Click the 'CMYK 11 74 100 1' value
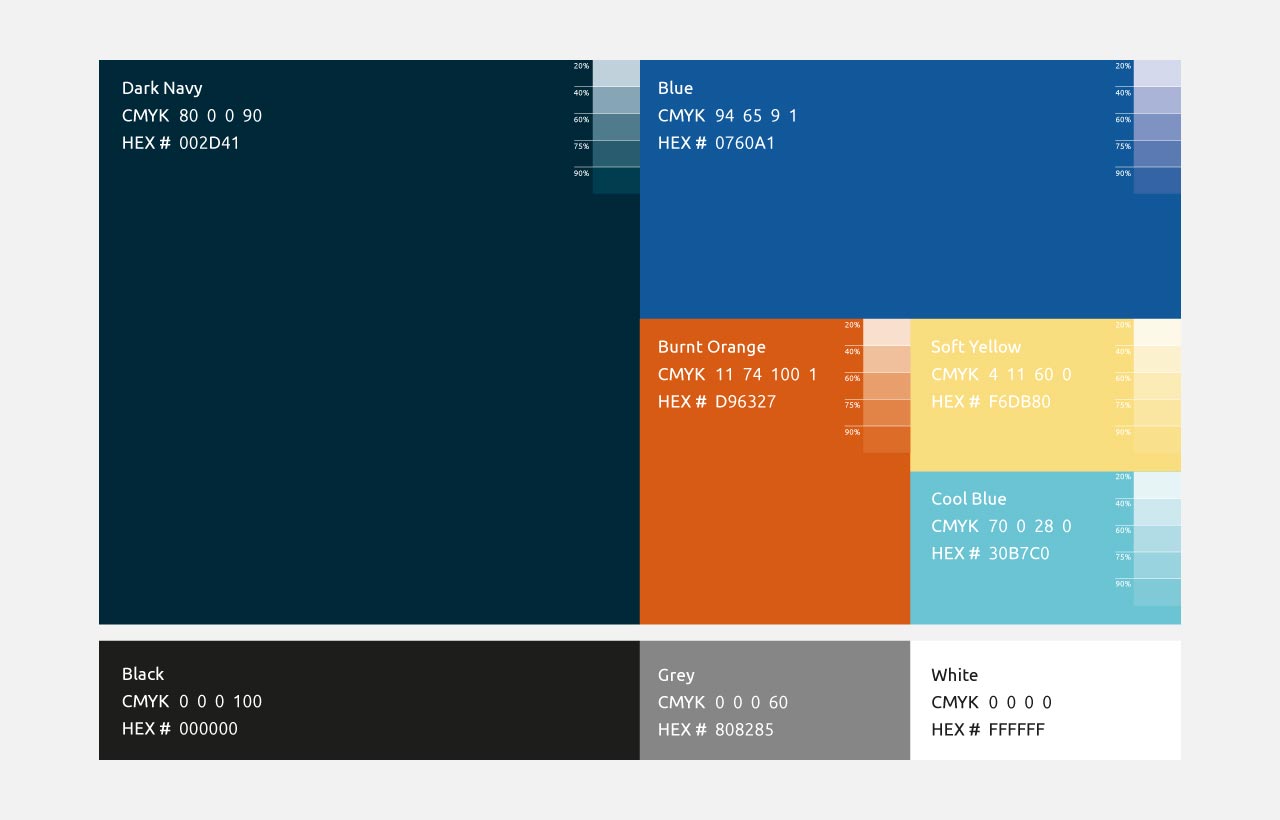The height and width of the screenshot is (820, 1280). [x=738, y=375]
